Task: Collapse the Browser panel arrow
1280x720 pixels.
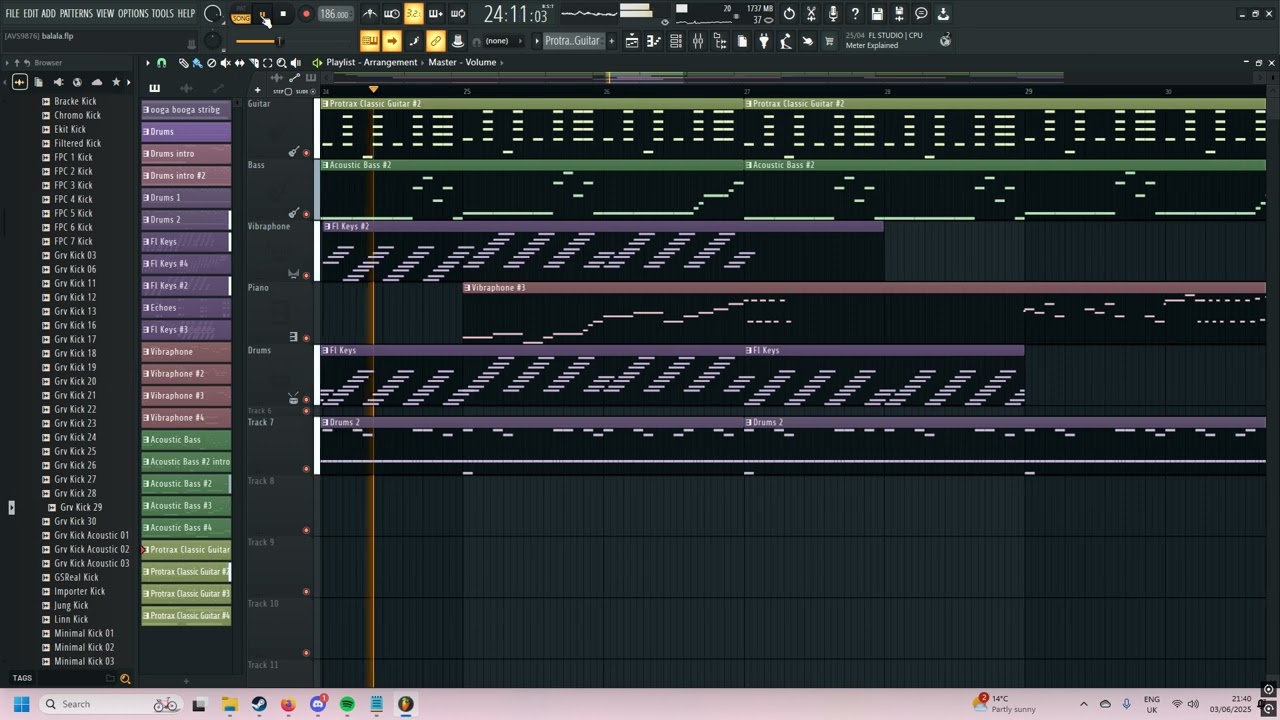Action: (6, 63)
